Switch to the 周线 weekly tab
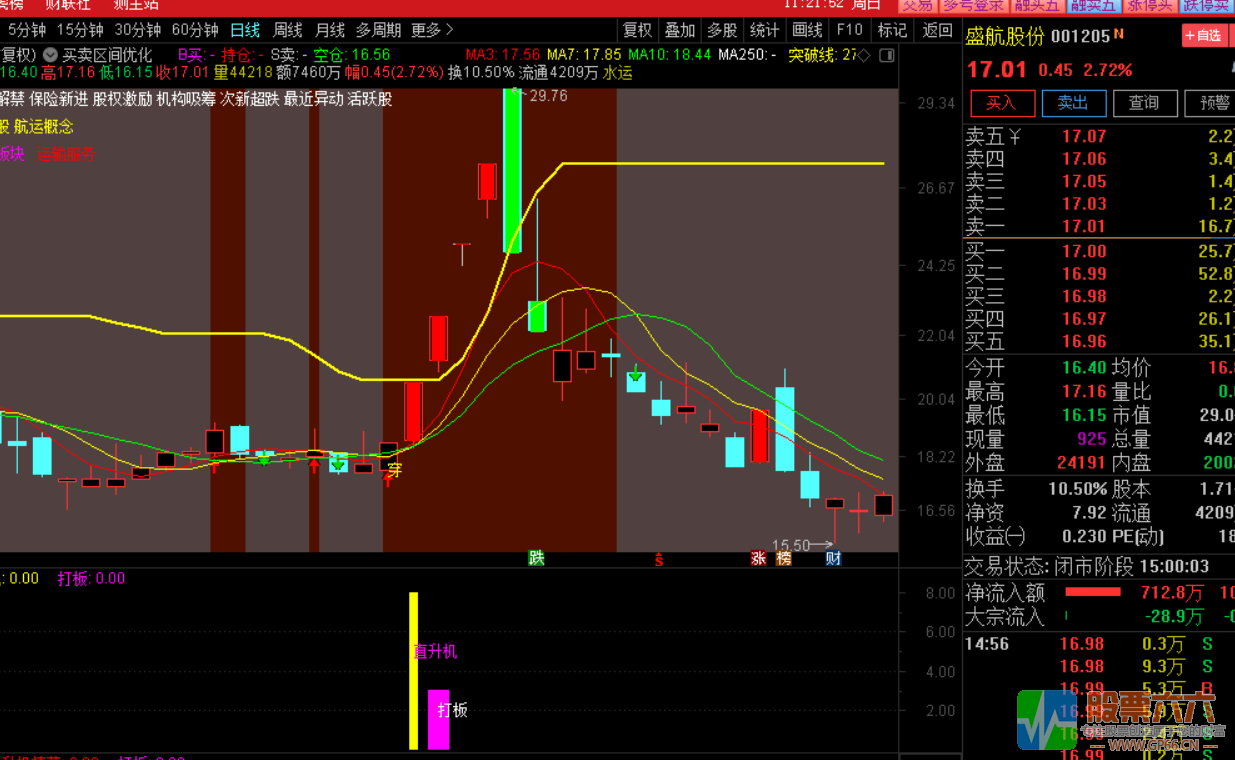 point(288,30)
